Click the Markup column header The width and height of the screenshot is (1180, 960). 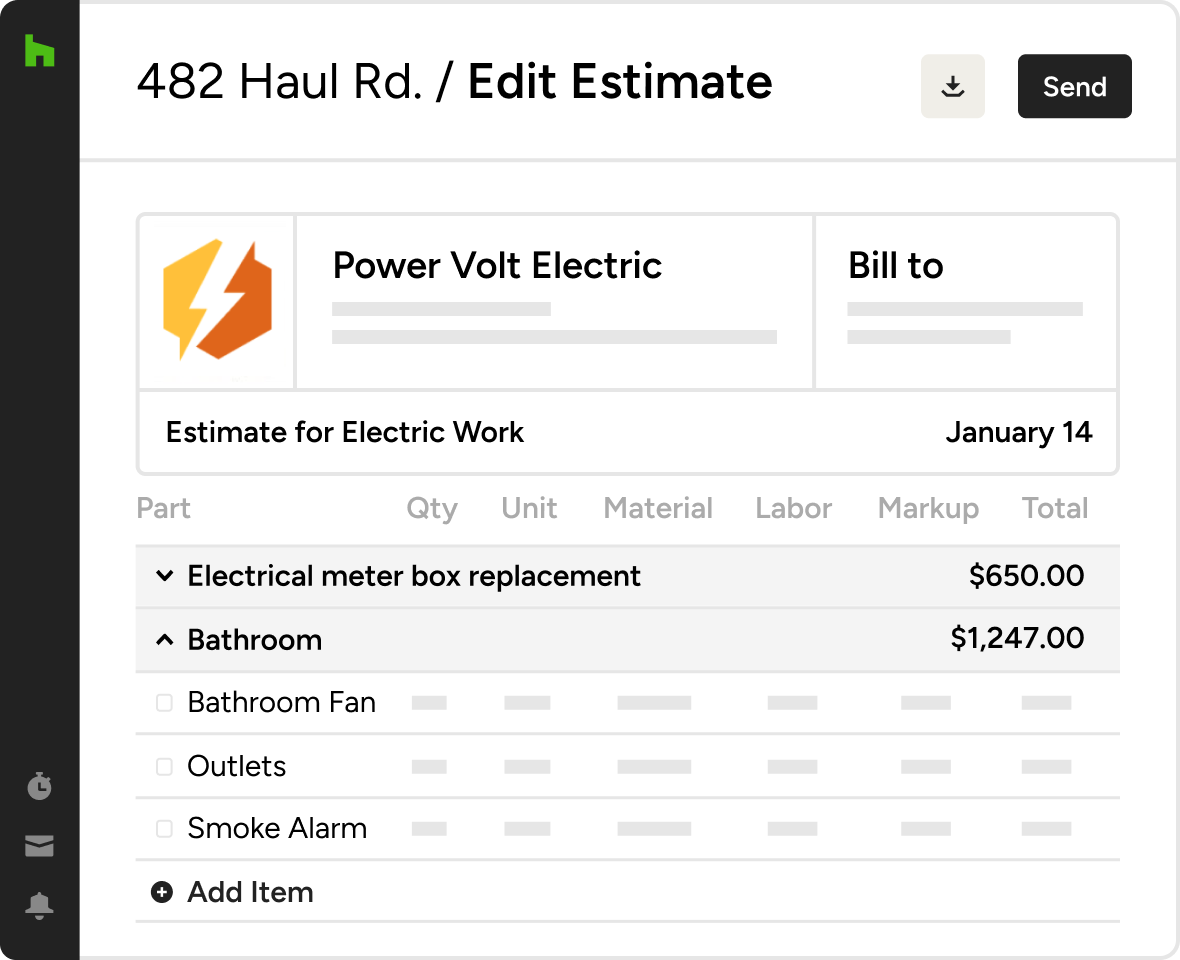pyautogui.click(x=928, y=508)
